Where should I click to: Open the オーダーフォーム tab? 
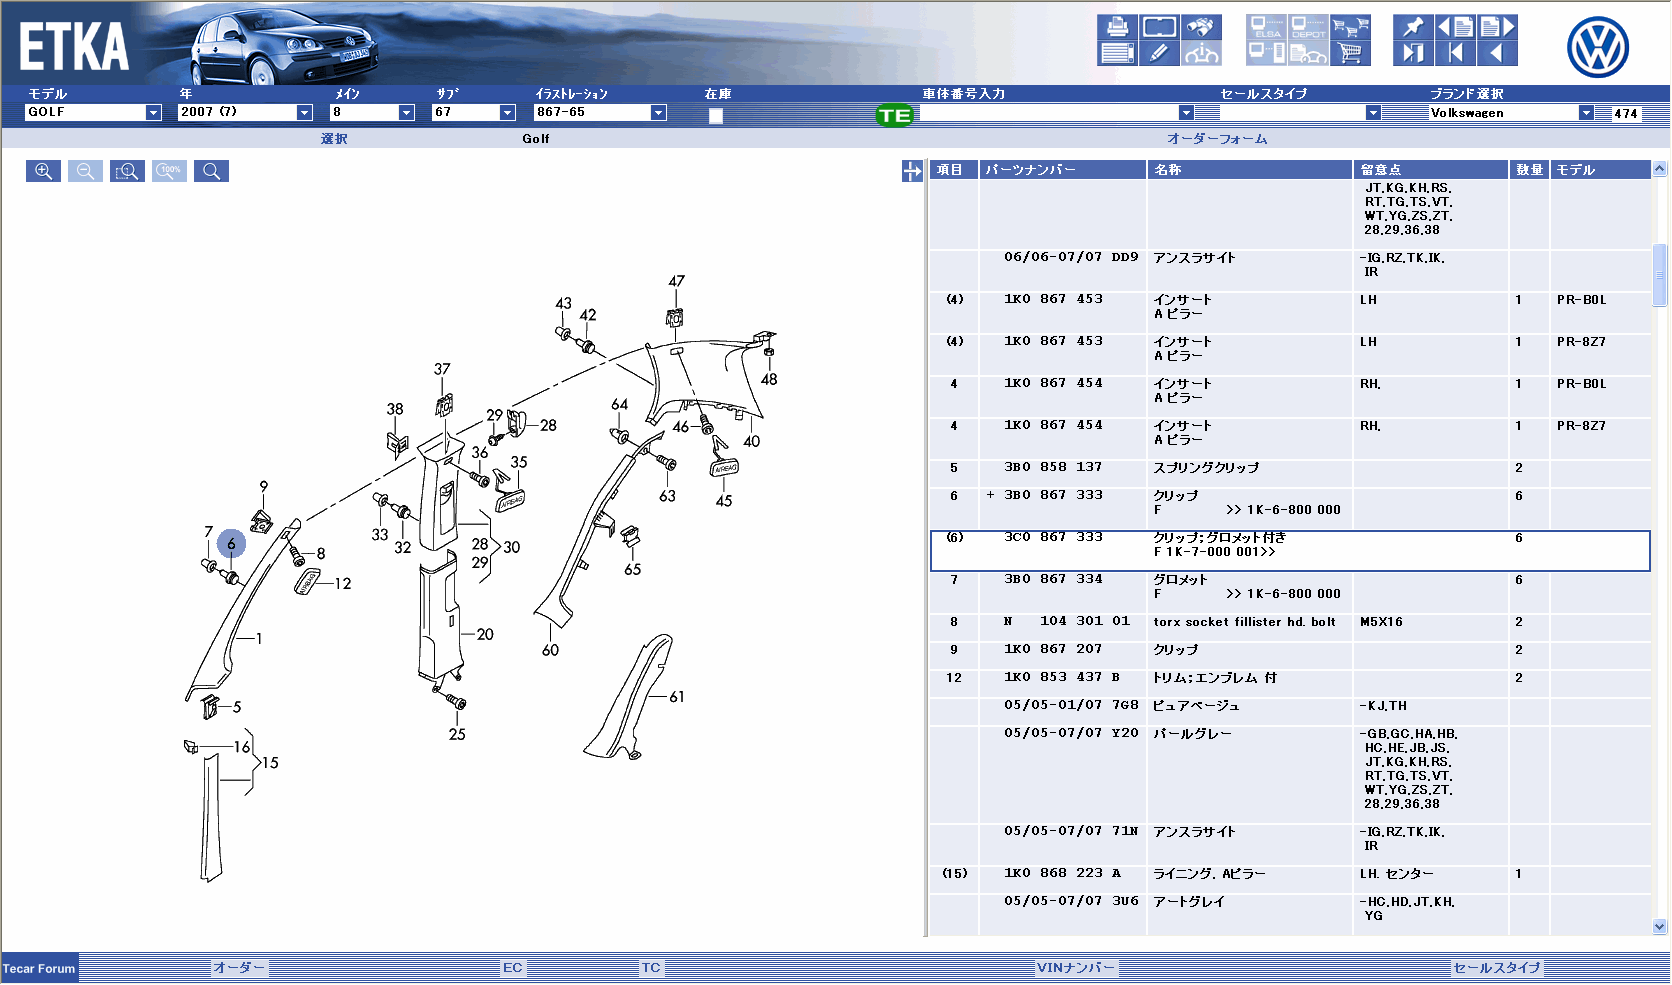click(1217, 139)
